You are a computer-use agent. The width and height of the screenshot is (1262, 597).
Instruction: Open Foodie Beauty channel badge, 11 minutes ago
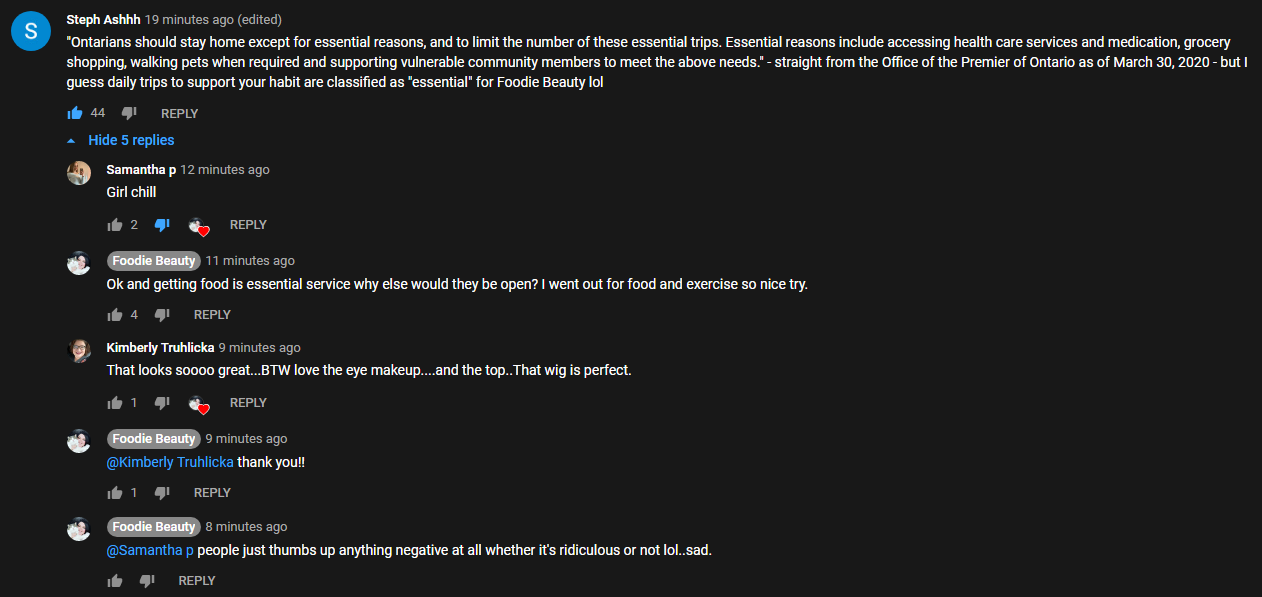pos(153,261)
